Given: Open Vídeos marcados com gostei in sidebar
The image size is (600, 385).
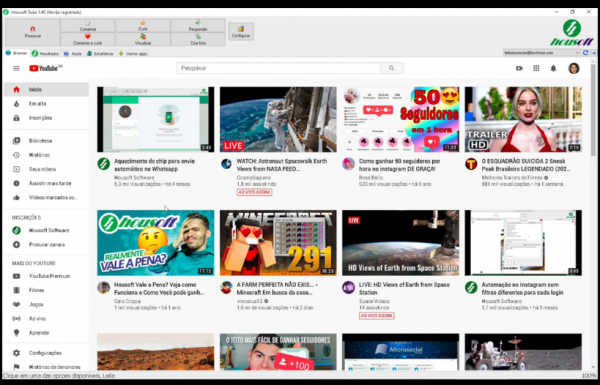Looking at the screenshot, I should click(x=46, y=197).
